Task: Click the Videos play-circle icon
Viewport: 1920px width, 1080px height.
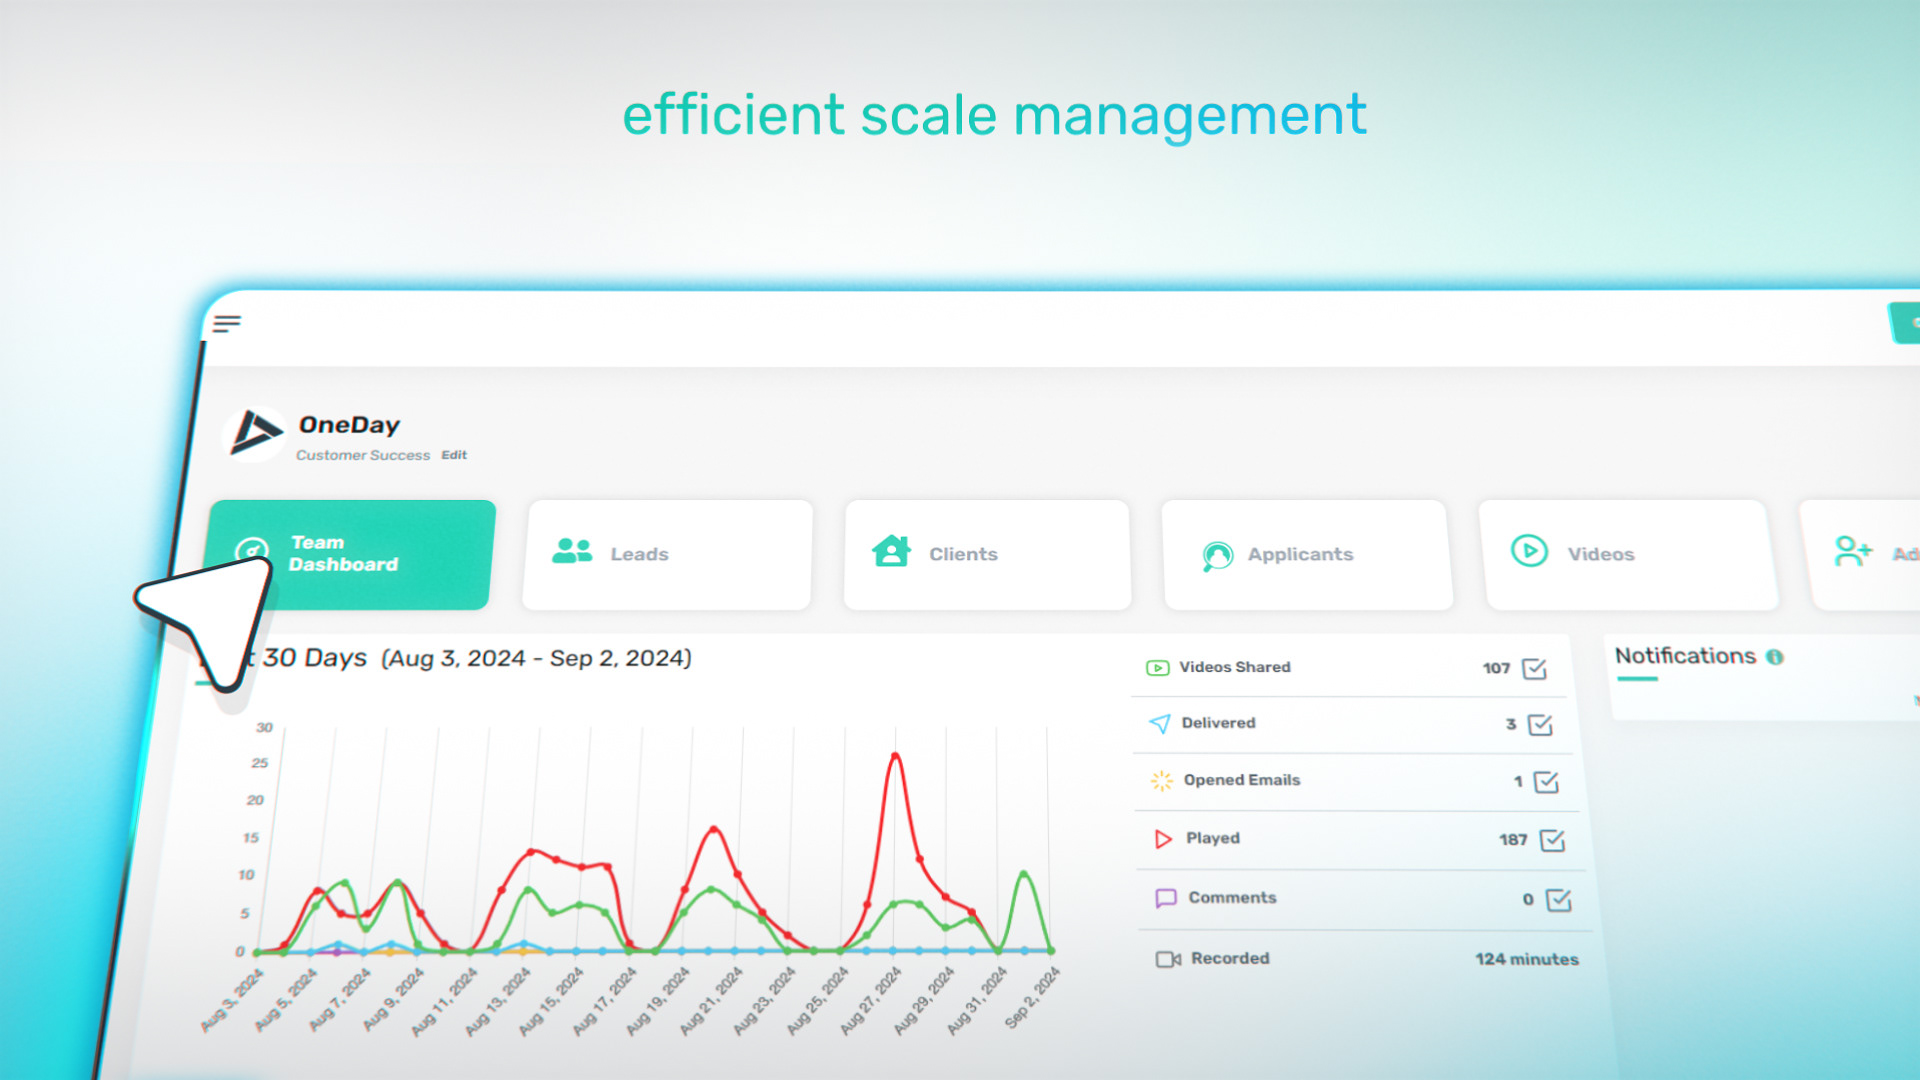Action: click(x=1529, y=551)
